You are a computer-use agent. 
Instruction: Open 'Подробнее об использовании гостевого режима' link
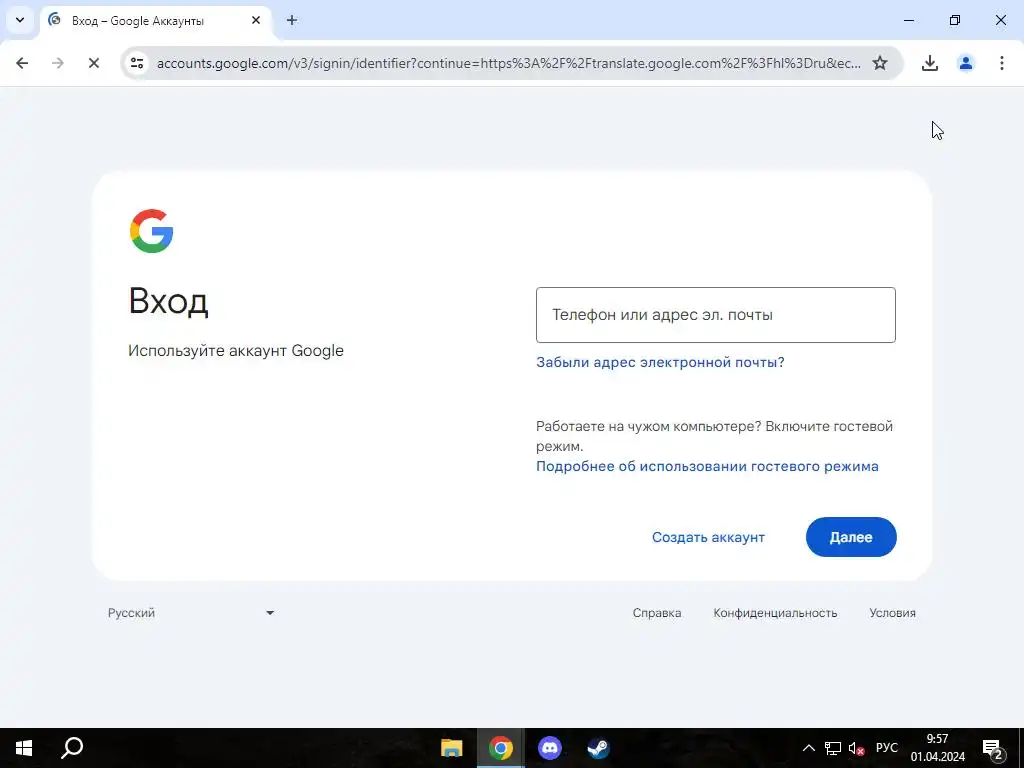(x=707, y=466)
